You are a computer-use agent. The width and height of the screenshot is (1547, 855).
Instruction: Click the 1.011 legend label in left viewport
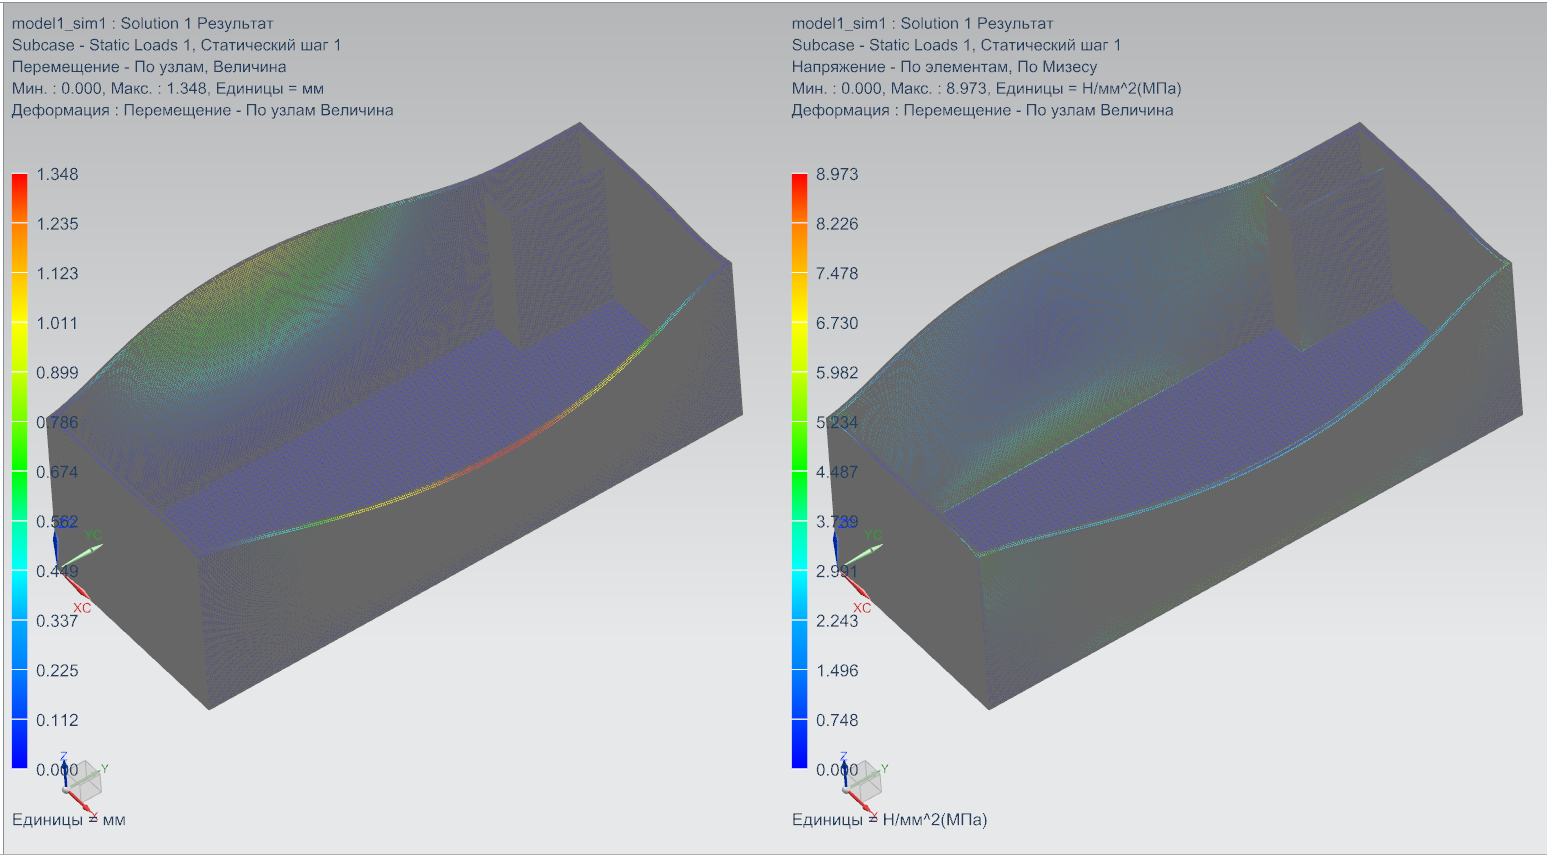click(57, 323)
